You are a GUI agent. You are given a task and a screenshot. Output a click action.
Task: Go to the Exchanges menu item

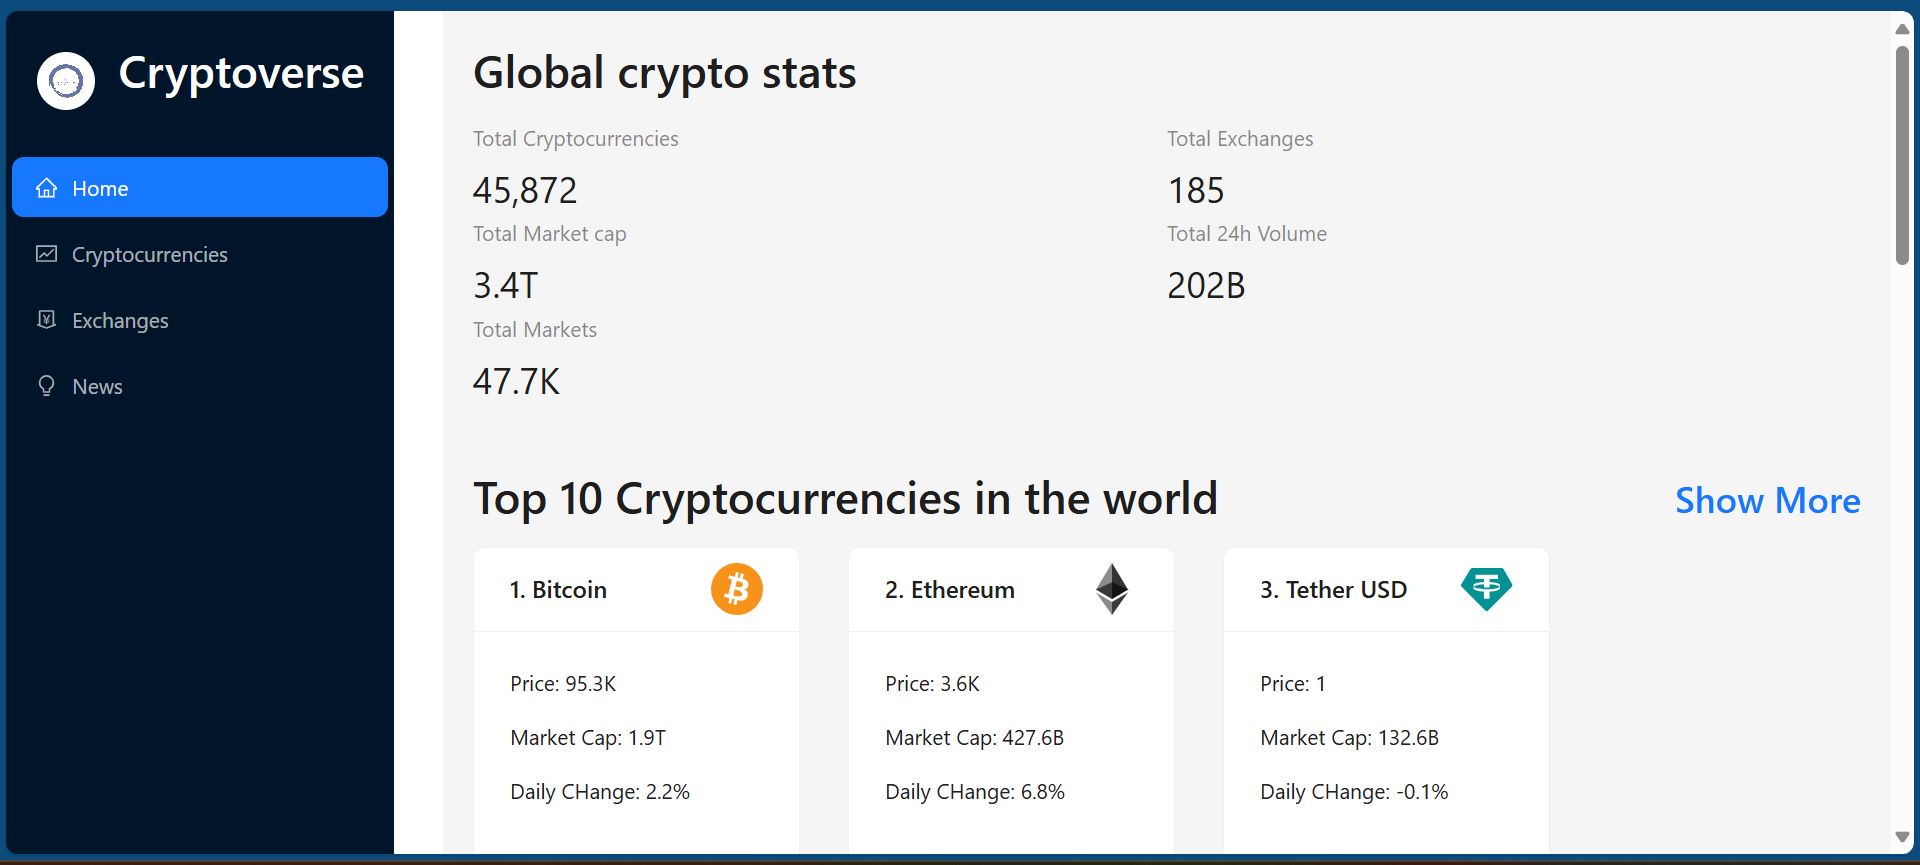tap(120, 321)
